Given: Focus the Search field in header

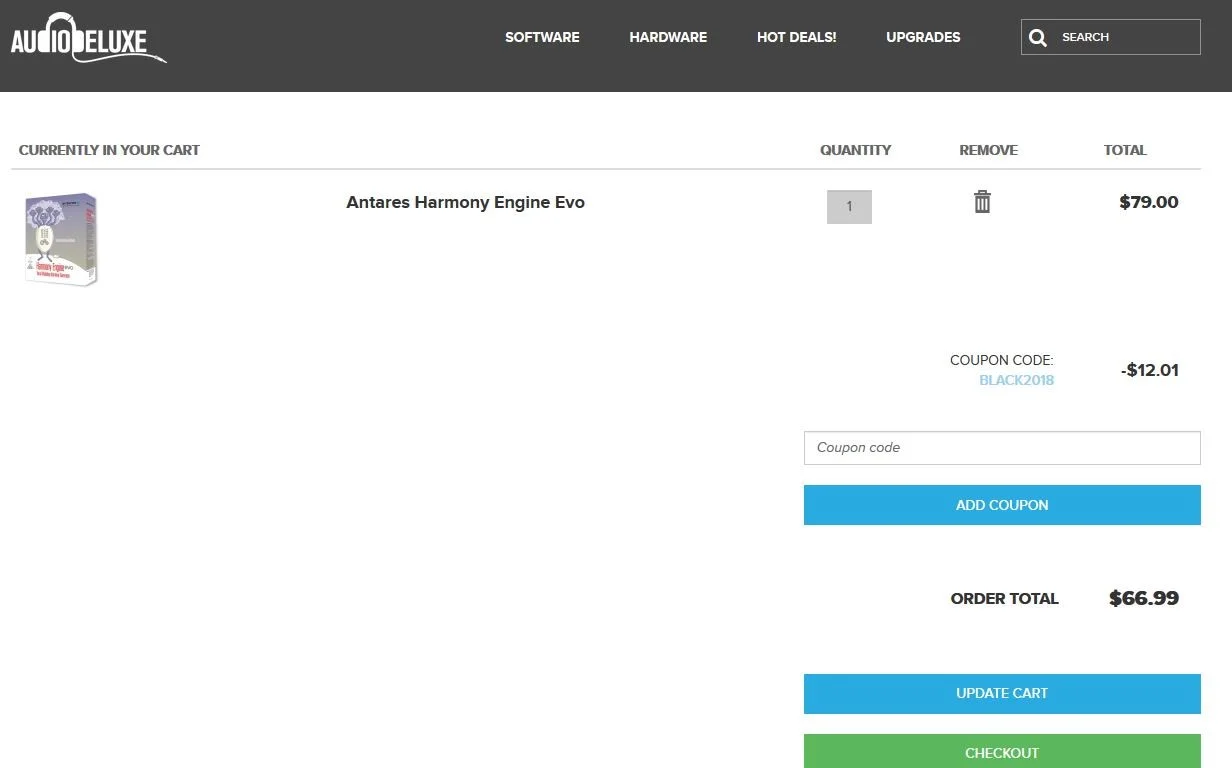Looking at the screenshot, I should click(x=1111, y=37).
